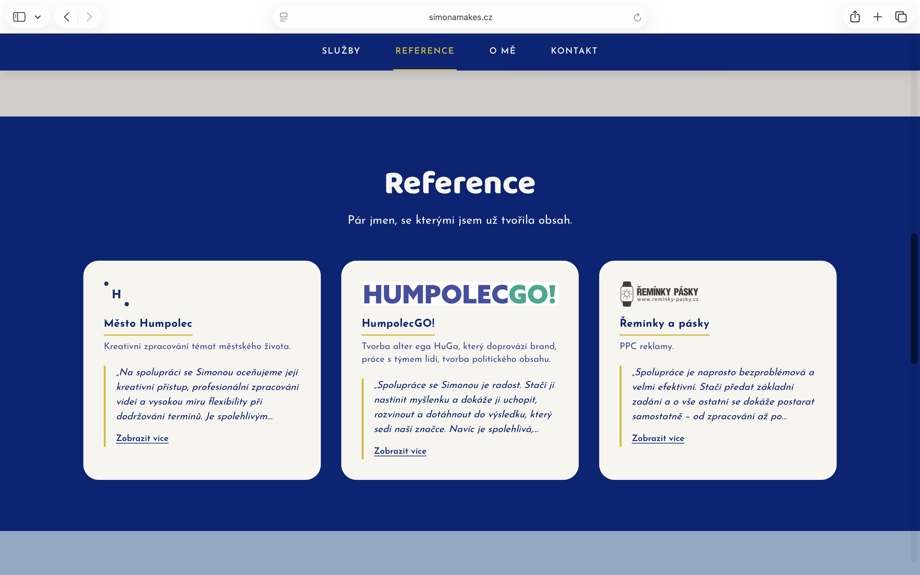This screenshot has height=575, width=920.
Task: Open the Share icon
Action: 855,16
